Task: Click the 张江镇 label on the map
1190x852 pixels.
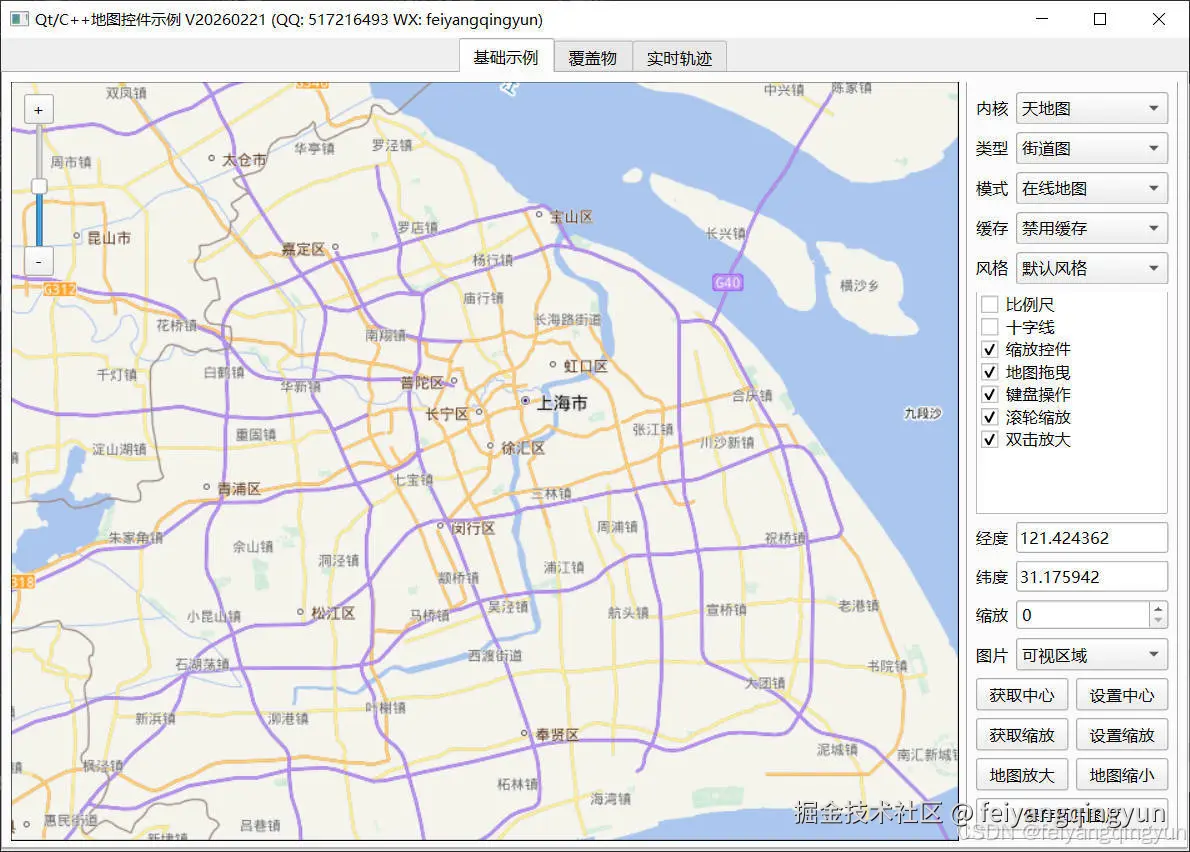Action: [x=653, y=429]
